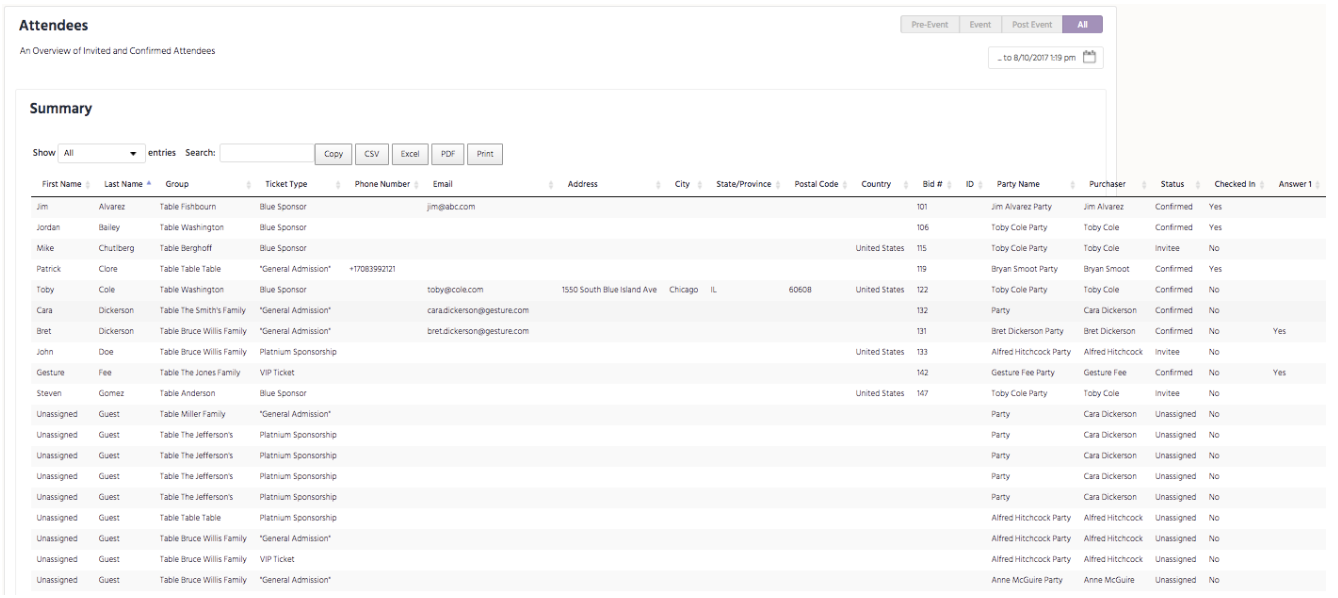The height and width of the screenshot is (598, 1338).
Task: Click Table Fishbourn group cell
Action: tap(188, 207)
